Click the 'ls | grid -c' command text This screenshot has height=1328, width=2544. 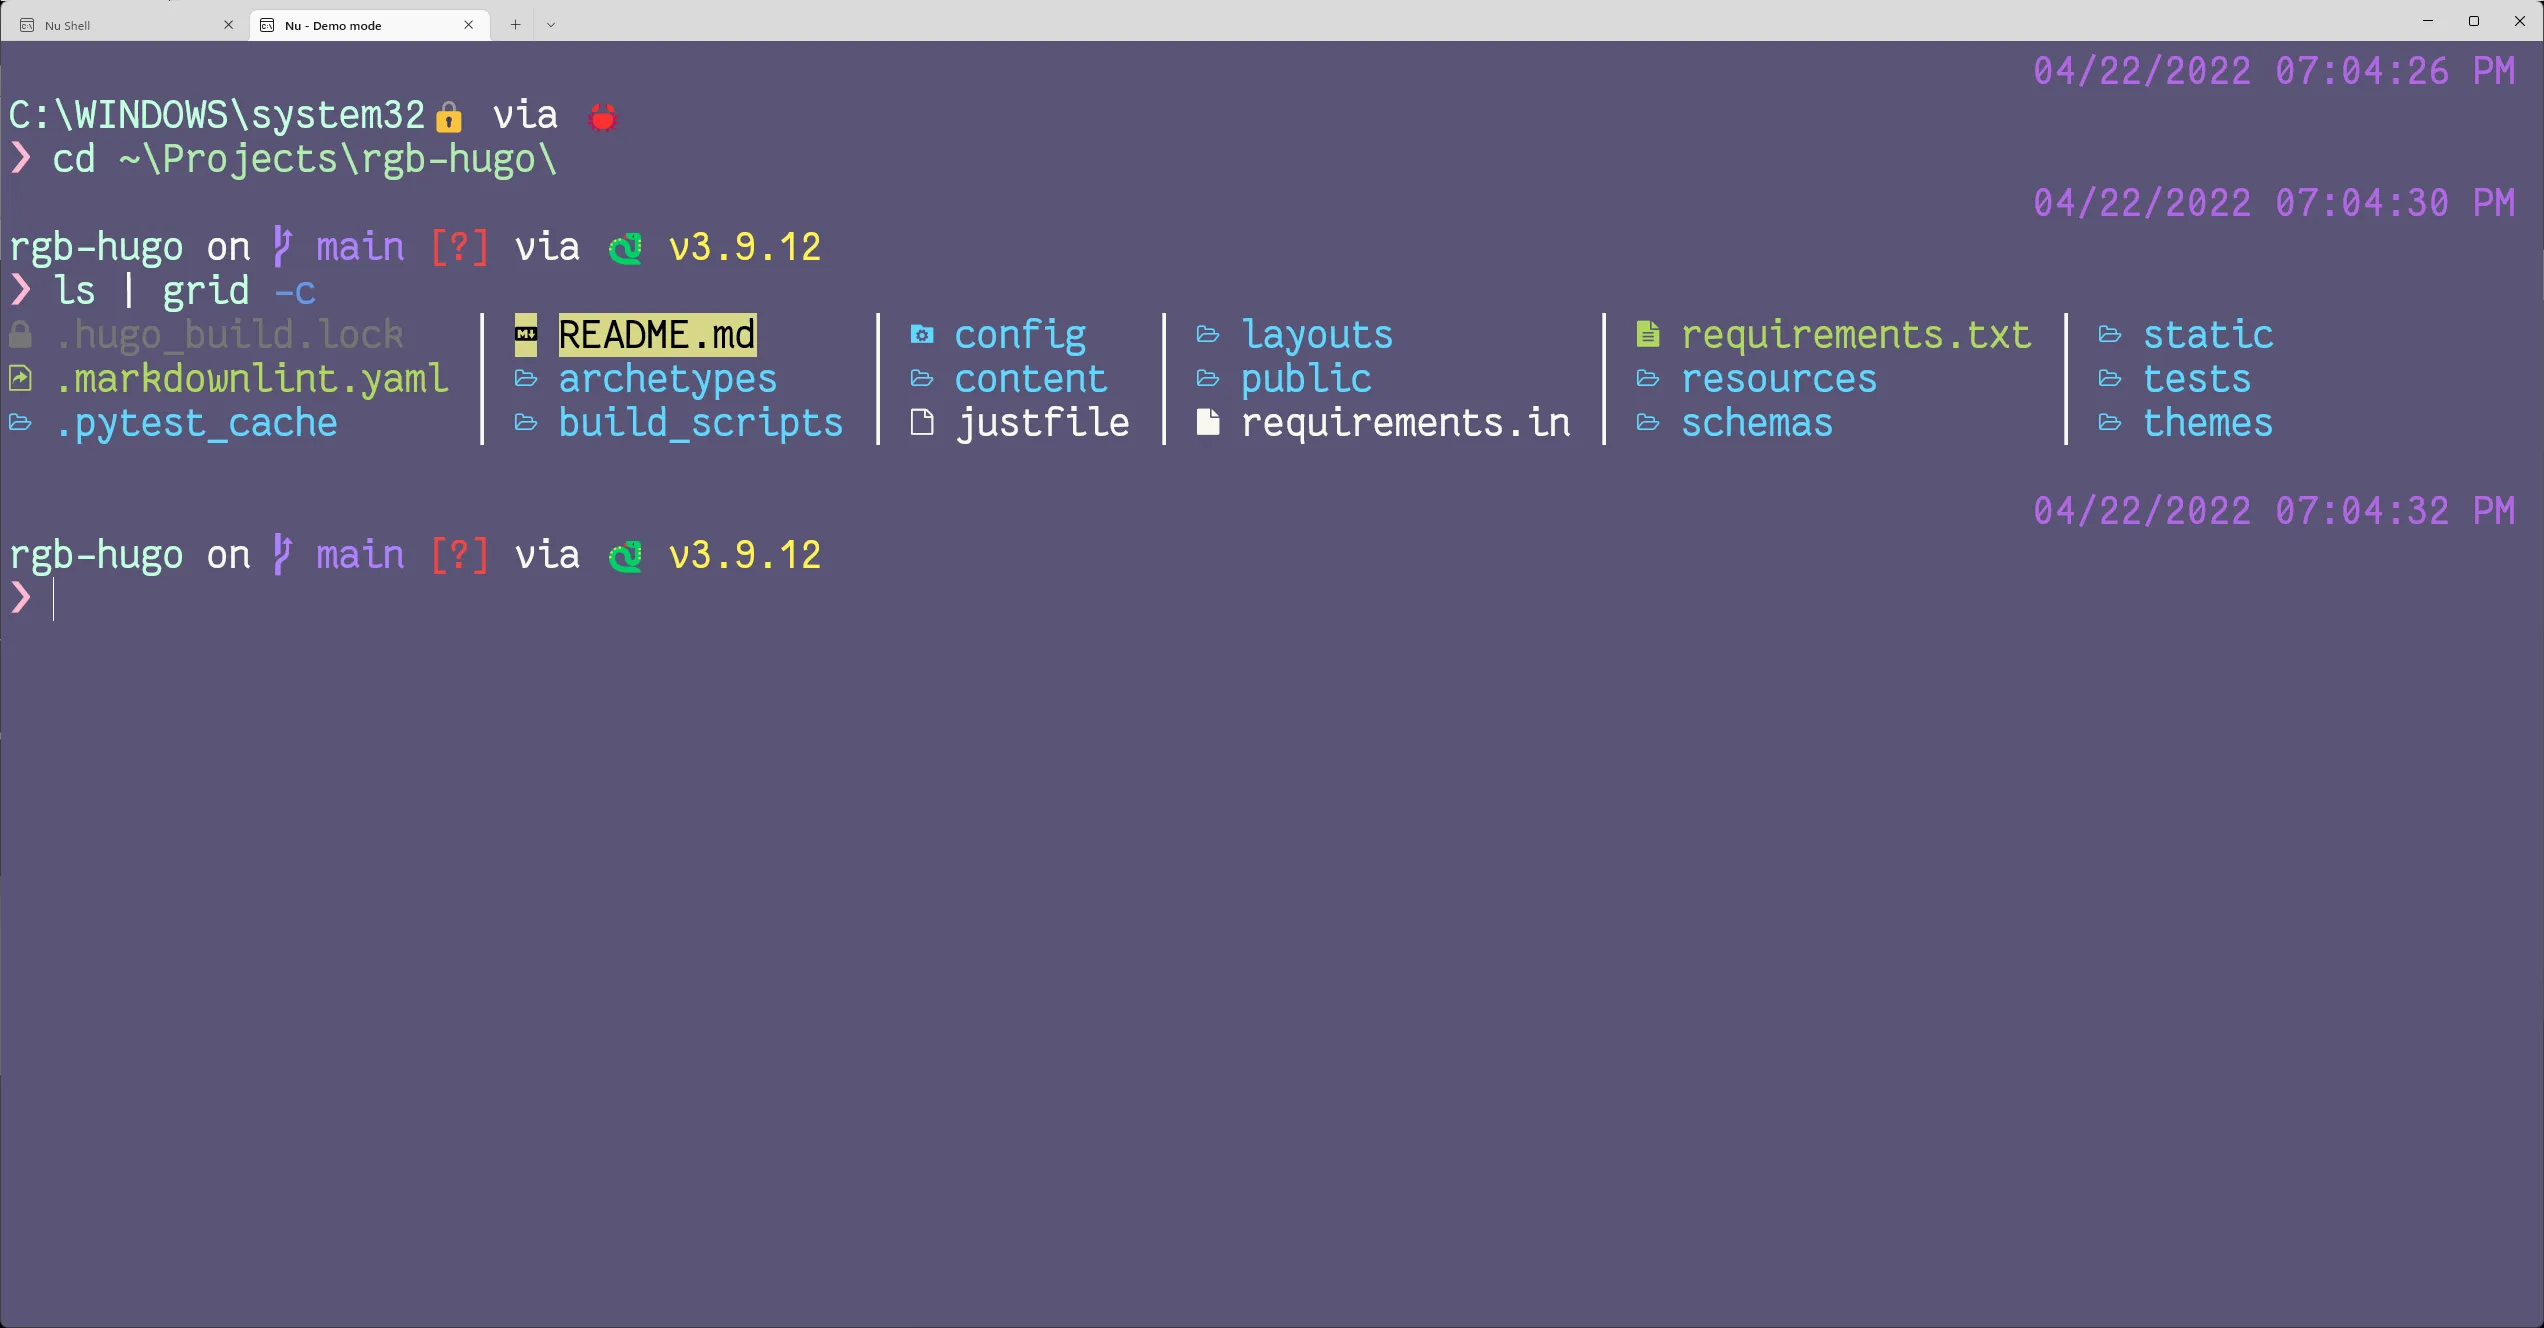point(184,291)
